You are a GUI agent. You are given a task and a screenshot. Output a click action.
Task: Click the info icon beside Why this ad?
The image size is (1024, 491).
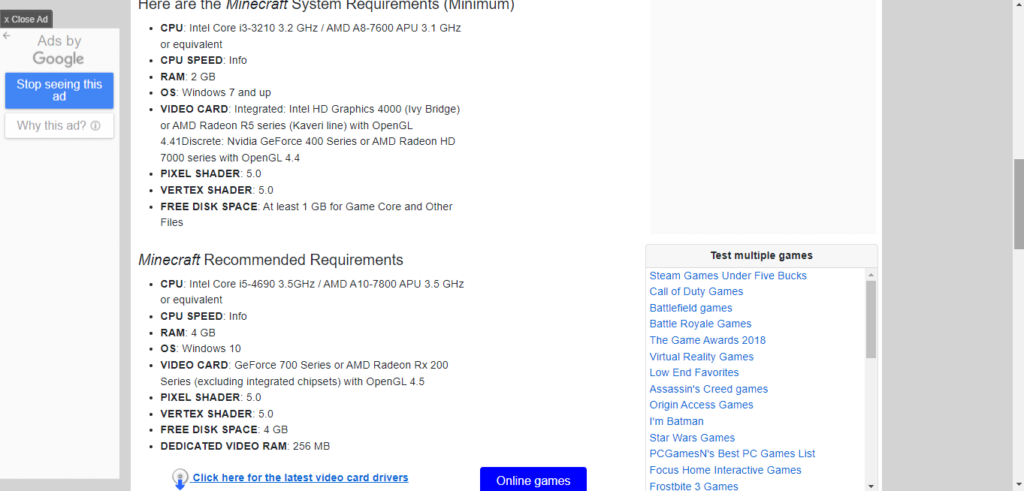pos(95,126)
